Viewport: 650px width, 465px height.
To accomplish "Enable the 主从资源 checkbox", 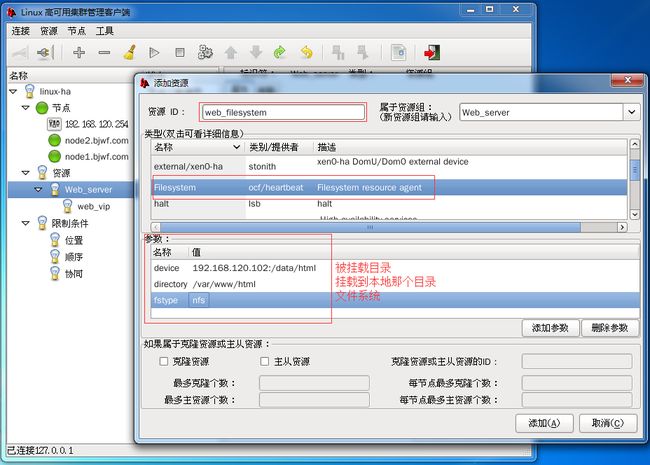I will click(264, 361).
